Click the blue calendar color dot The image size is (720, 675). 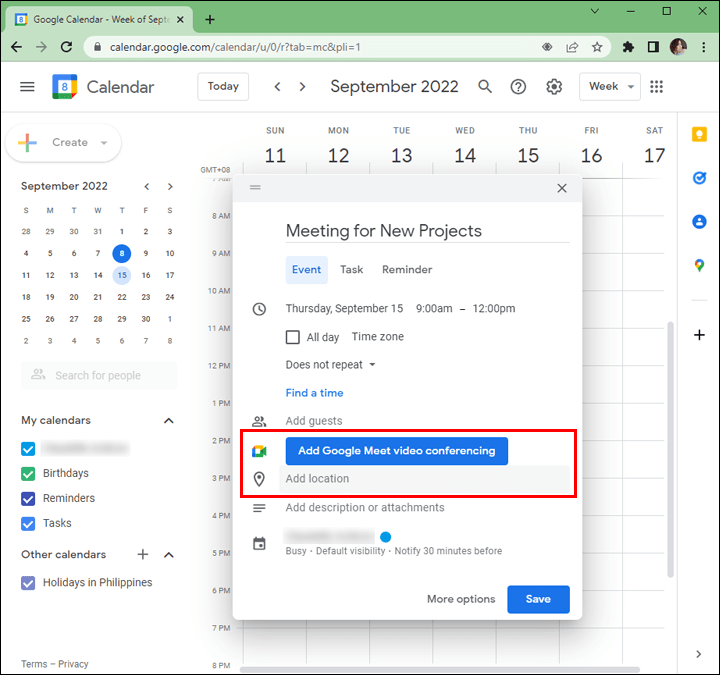click(386, 537)
